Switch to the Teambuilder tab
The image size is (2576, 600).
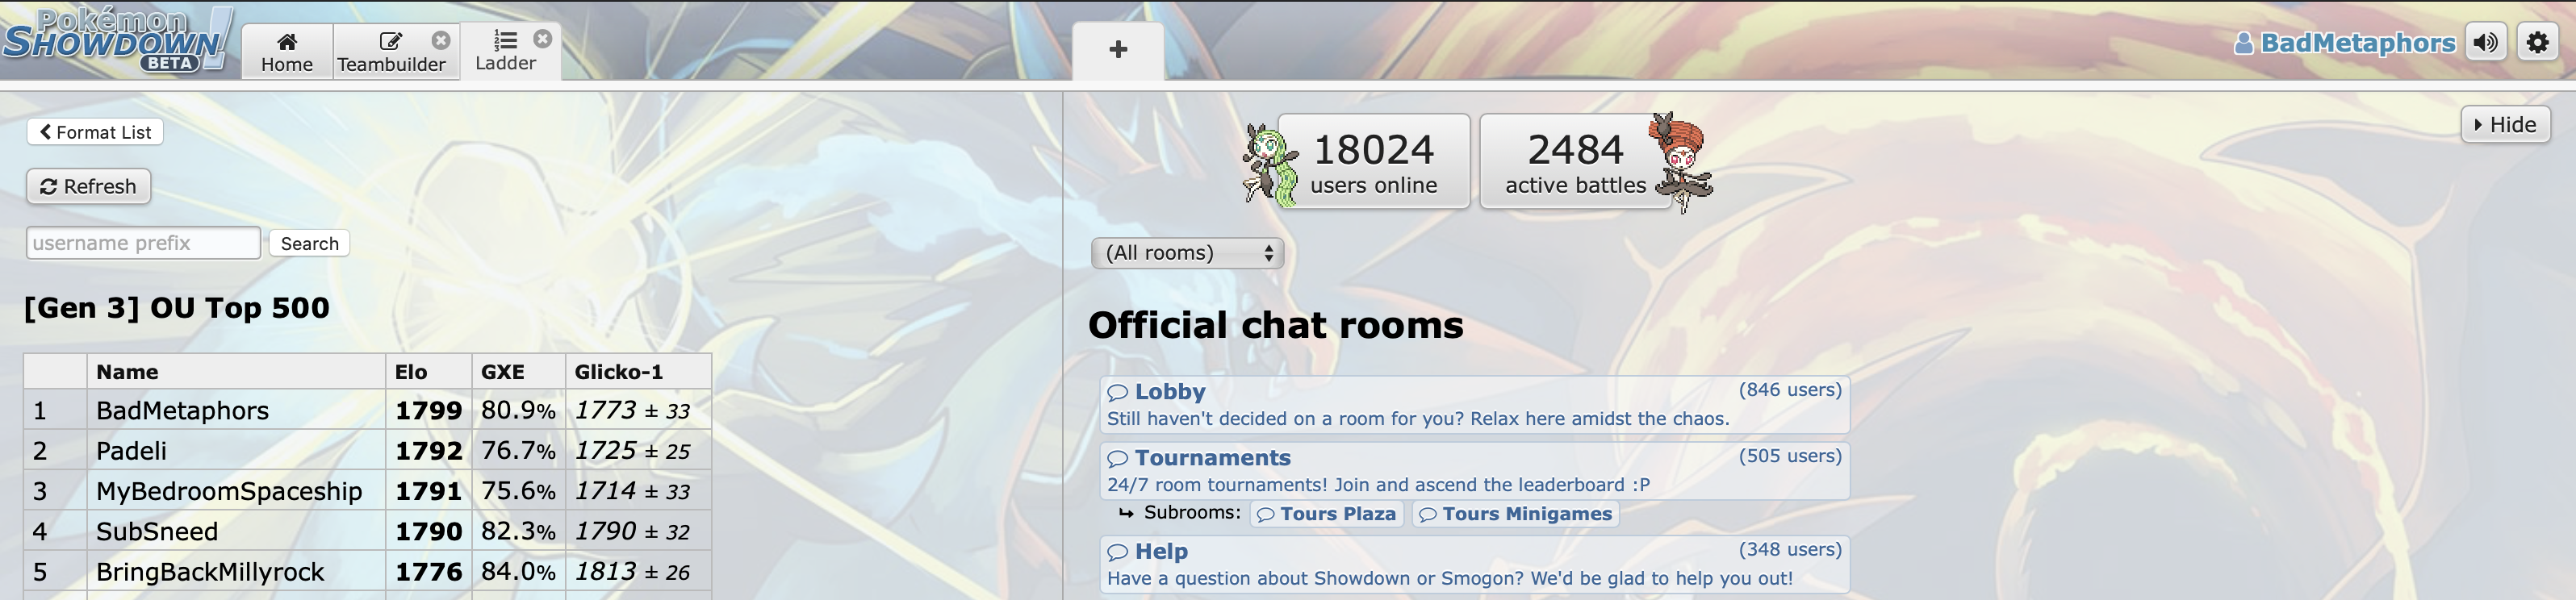(x=391, y=52)
